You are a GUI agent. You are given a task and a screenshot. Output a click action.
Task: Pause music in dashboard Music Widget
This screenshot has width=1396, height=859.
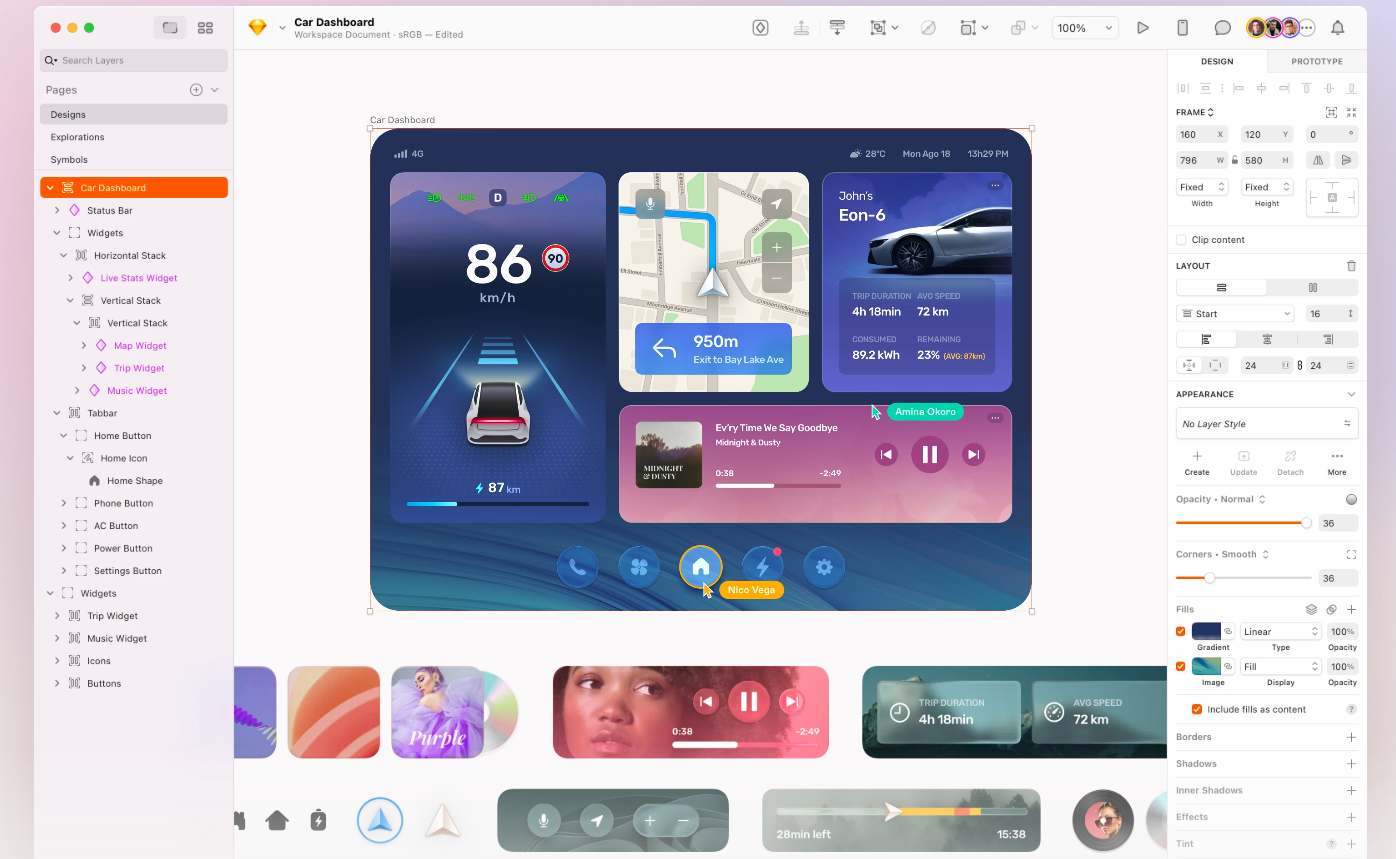929,455
